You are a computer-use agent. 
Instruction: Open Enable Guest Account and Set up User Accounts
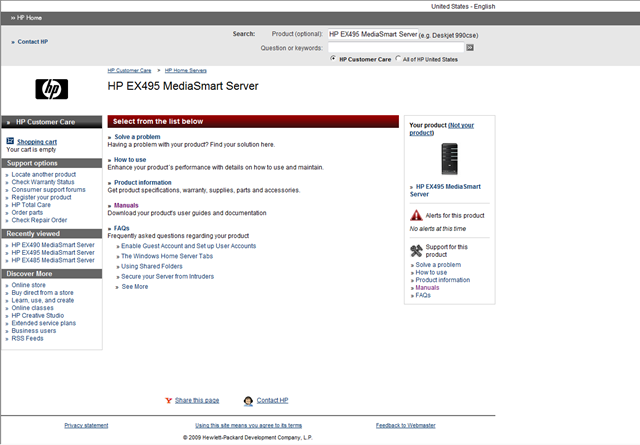point(189,246)
